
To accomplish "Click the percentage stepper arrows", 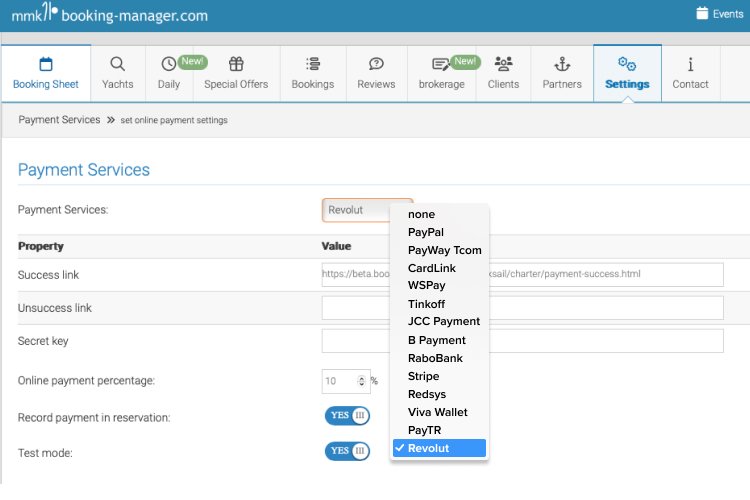I will click(362, 381).
